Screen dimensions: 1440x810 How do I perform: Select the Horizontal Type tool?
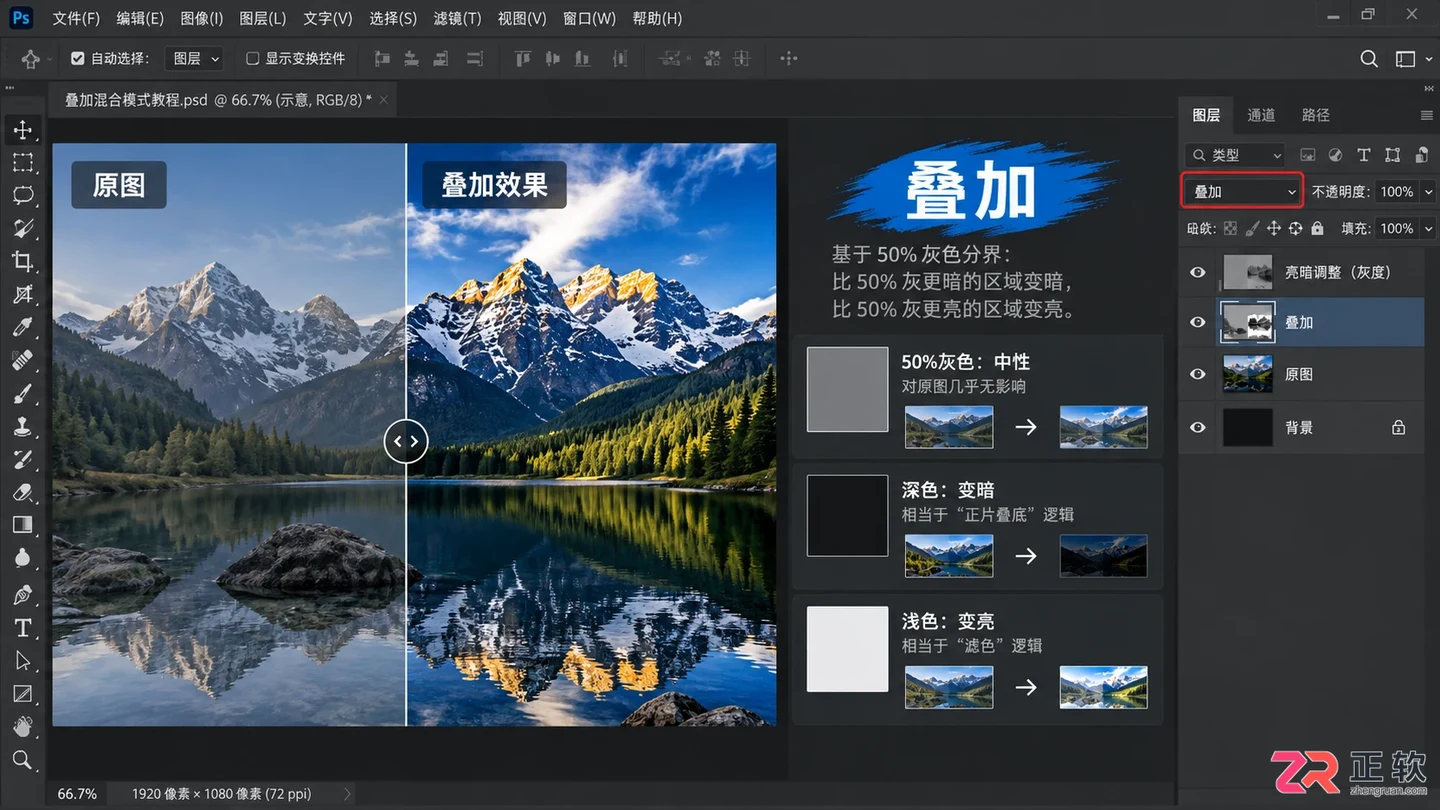(22, 628)
